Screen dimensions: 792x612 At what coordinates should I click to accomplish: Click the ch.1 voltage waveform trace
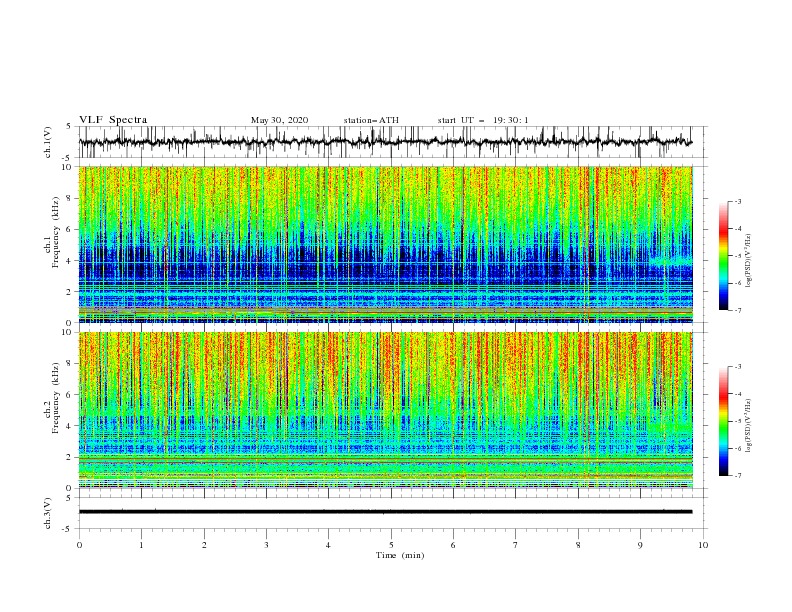coord(385,142)
